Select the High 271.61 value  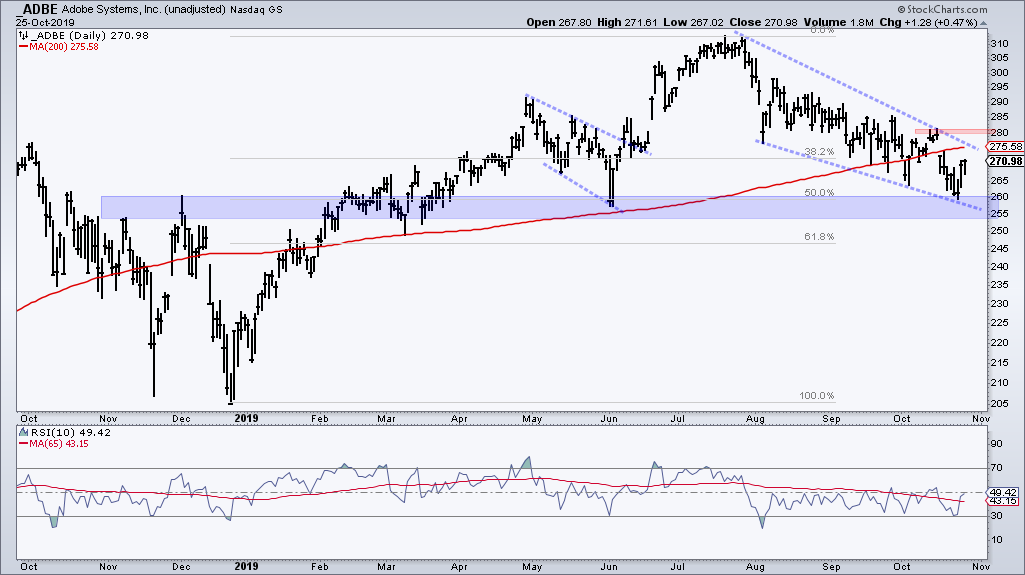[628, 22]
